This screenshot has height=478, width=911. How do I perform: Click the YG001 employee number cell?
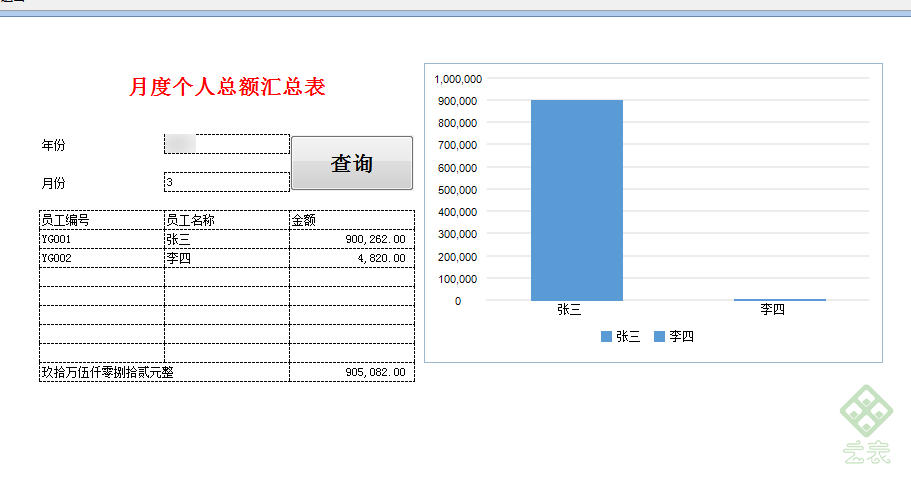click(102, 239)
